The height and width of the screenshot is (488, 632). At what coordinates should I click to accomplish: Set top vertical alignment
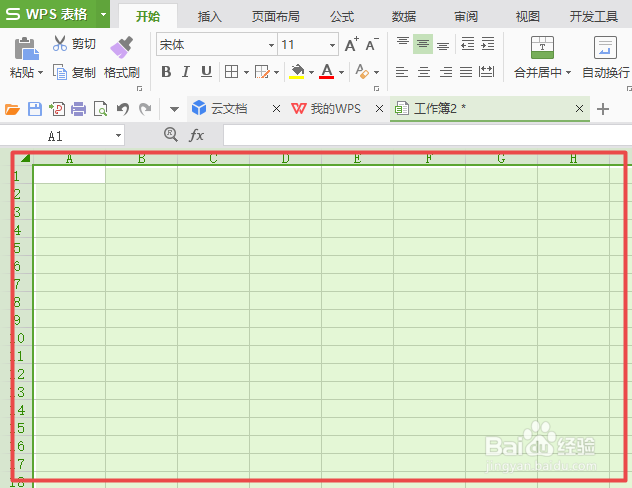pos(402,44)
